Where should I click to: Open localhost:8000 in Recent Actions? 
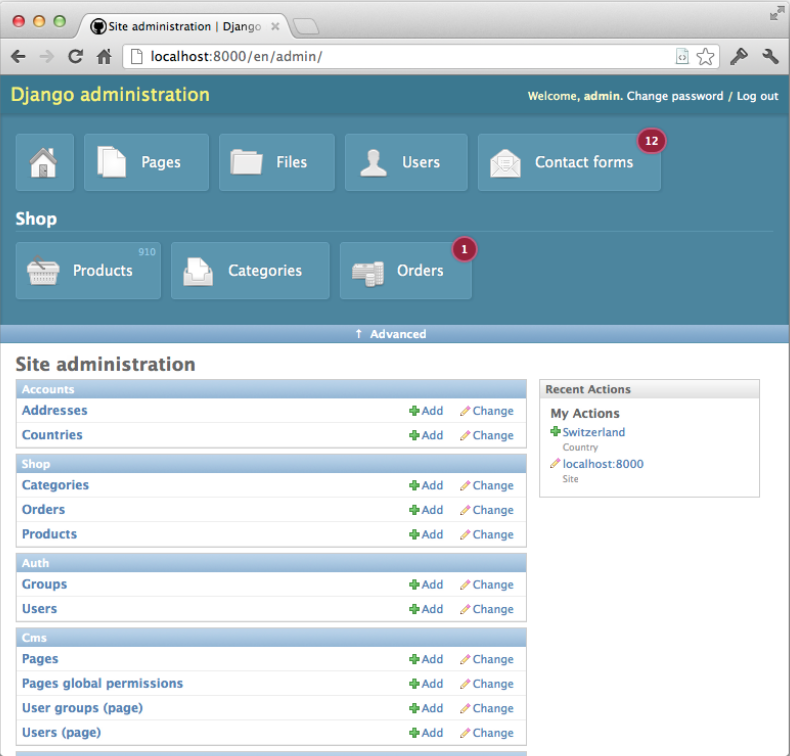[603, 464]
